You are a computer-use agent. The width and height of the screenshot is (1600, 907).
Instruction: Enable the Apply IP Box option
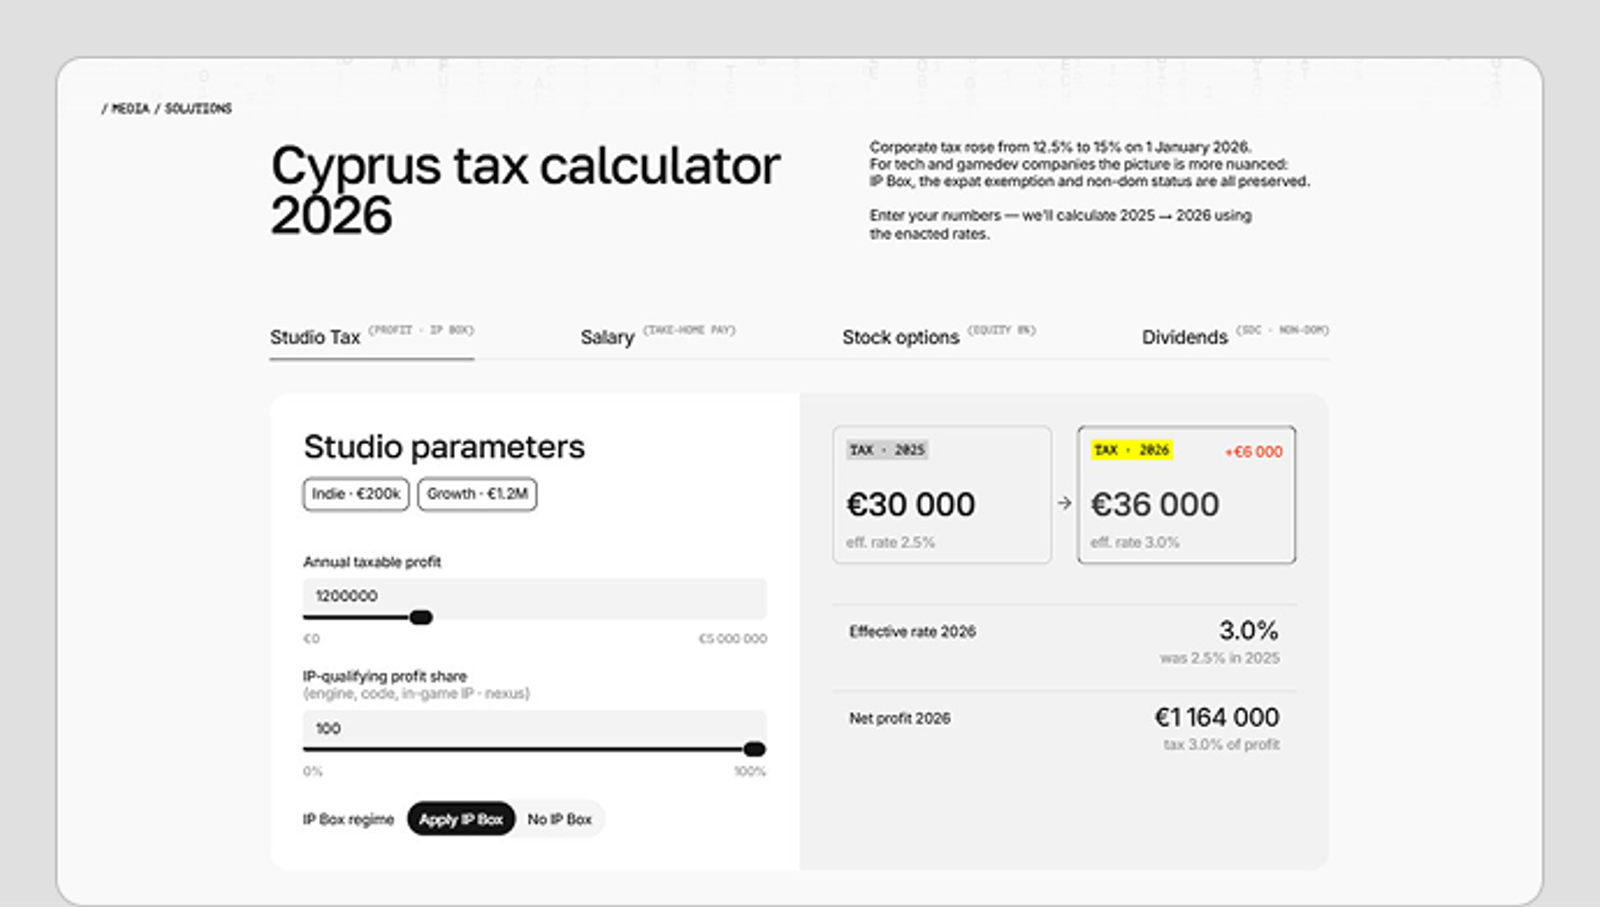point(461,819)
